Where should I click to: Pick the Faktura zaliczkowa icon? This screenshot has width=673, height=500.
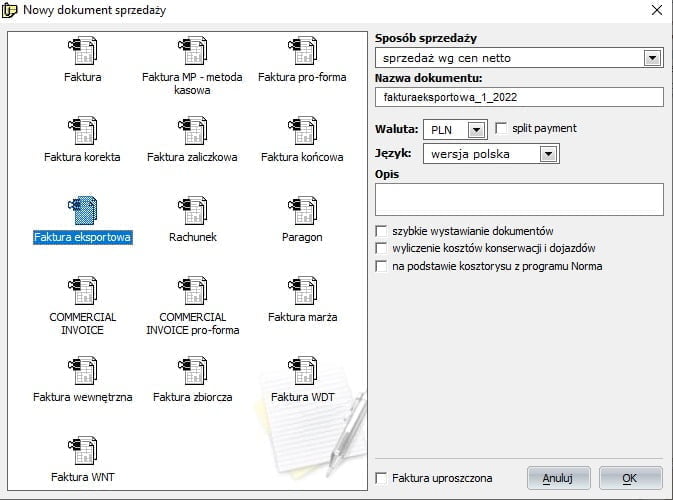pyautogui.click(x=192, y=130)
